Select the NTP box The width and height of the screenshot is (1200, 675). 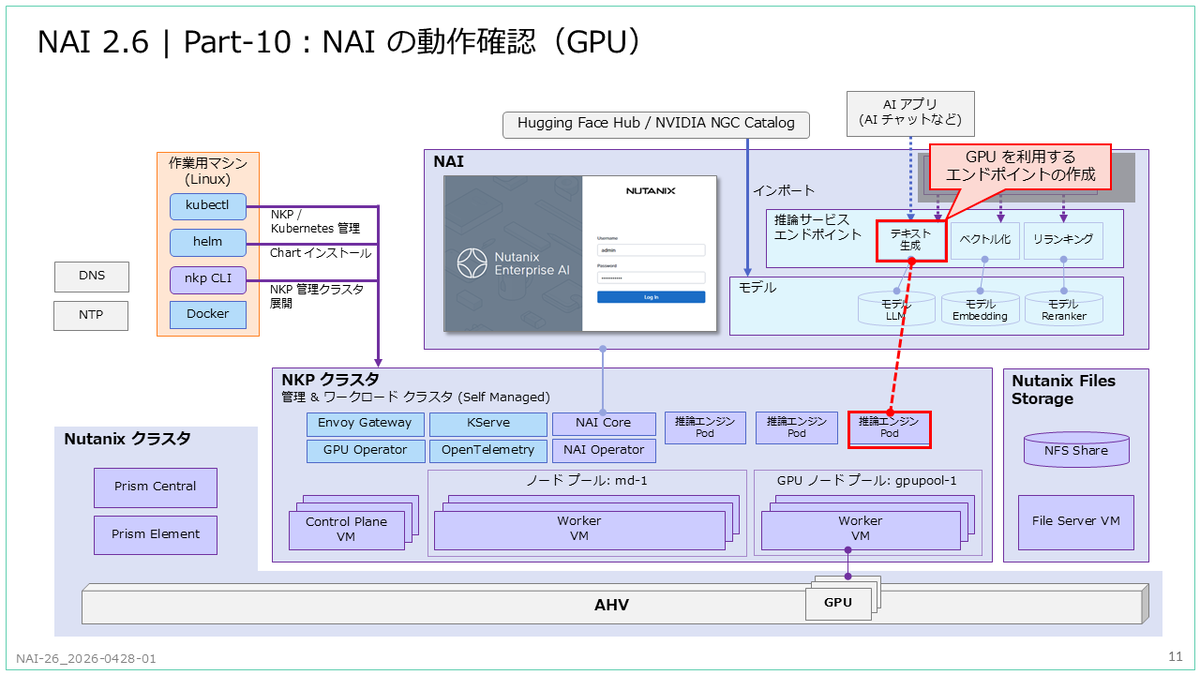coord(91,316)
